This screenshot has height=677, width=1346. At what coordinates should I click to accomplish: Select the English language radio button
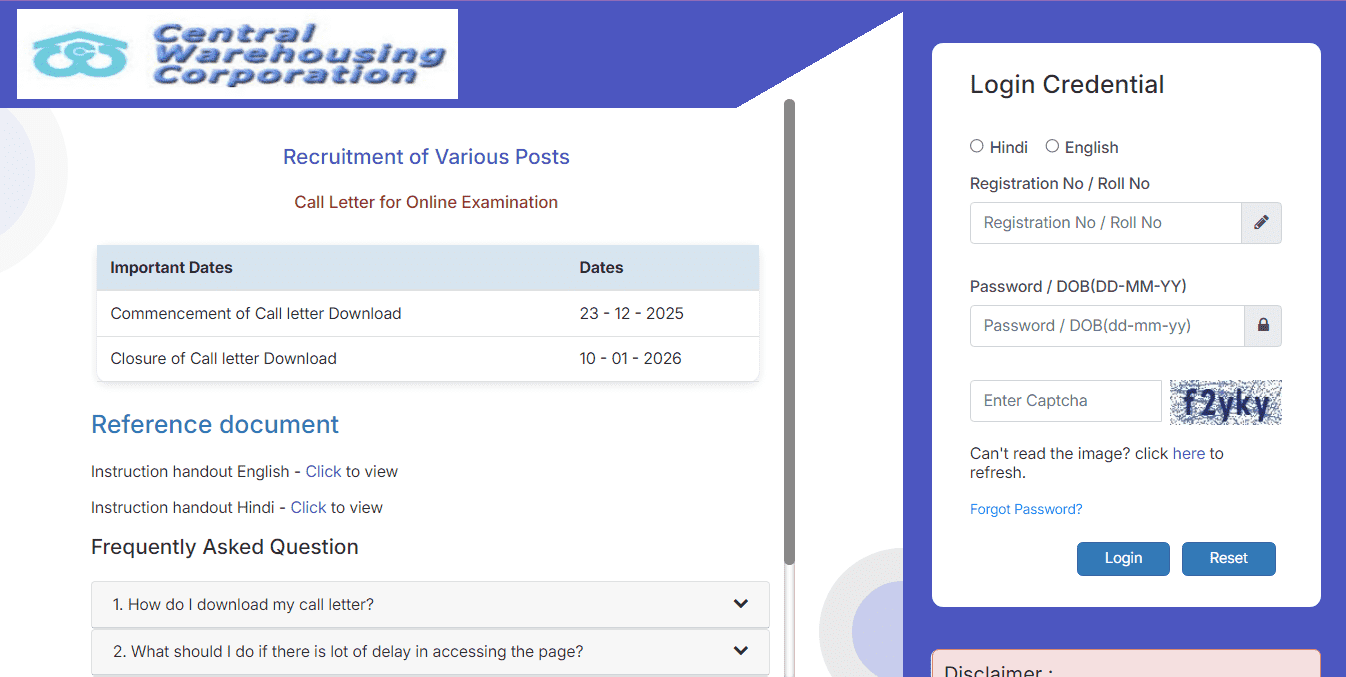point(1052,146)
